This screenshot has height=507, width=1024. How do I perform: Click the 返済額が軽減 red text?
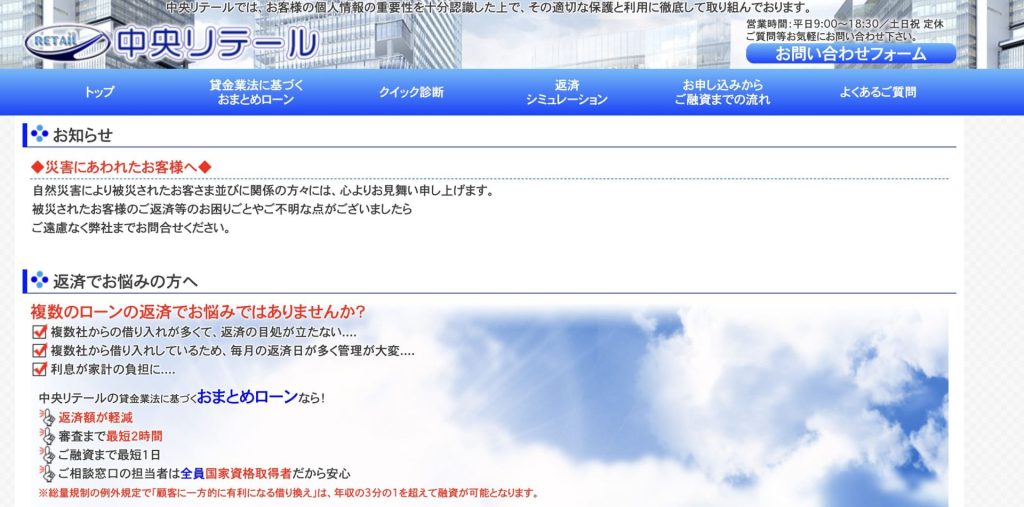pyautogui.click(x=95, y=417)
